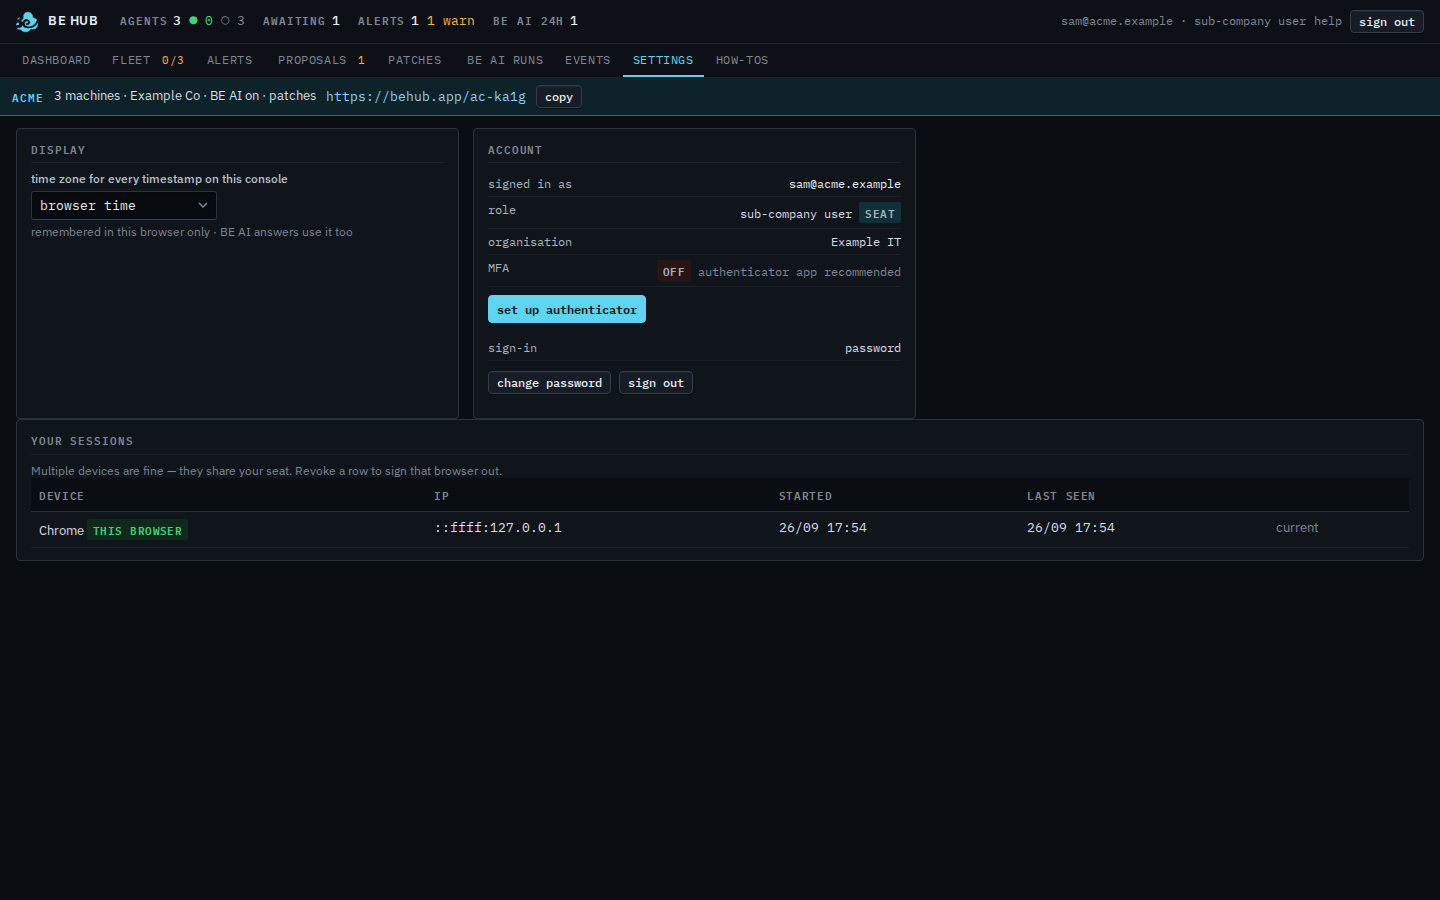The image size is (1440, 900).
Task: Click the MFA OFF badge
Action: [x=674, y=271]
